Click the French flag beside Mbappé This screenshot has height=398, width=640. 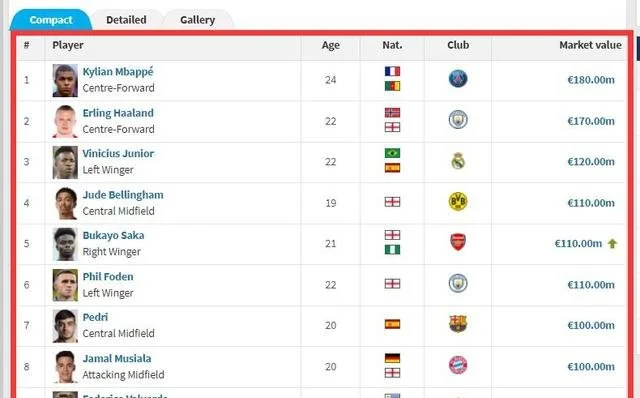coord(392,71)
